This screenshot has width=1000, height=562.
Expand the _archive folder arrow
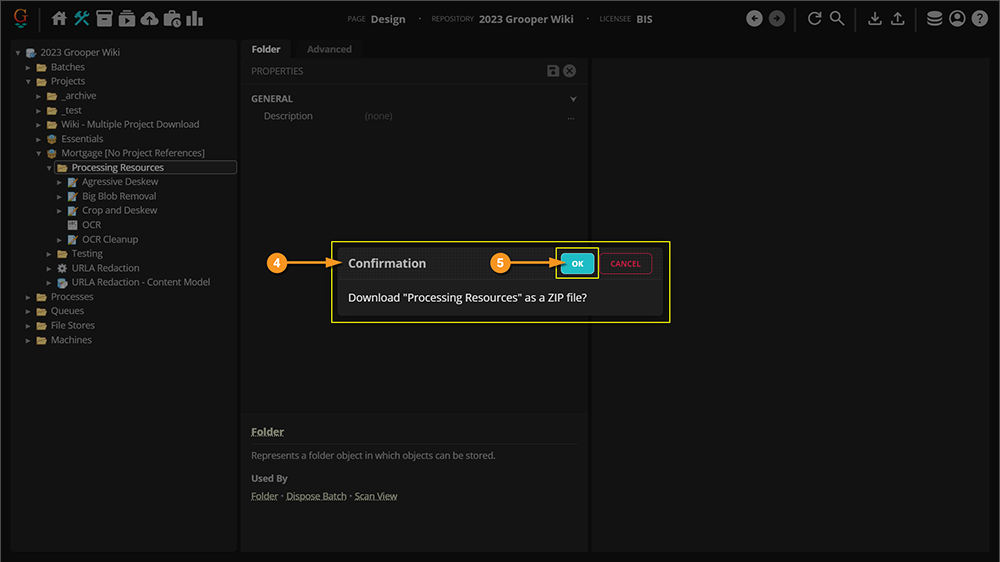tap(38, 96)
